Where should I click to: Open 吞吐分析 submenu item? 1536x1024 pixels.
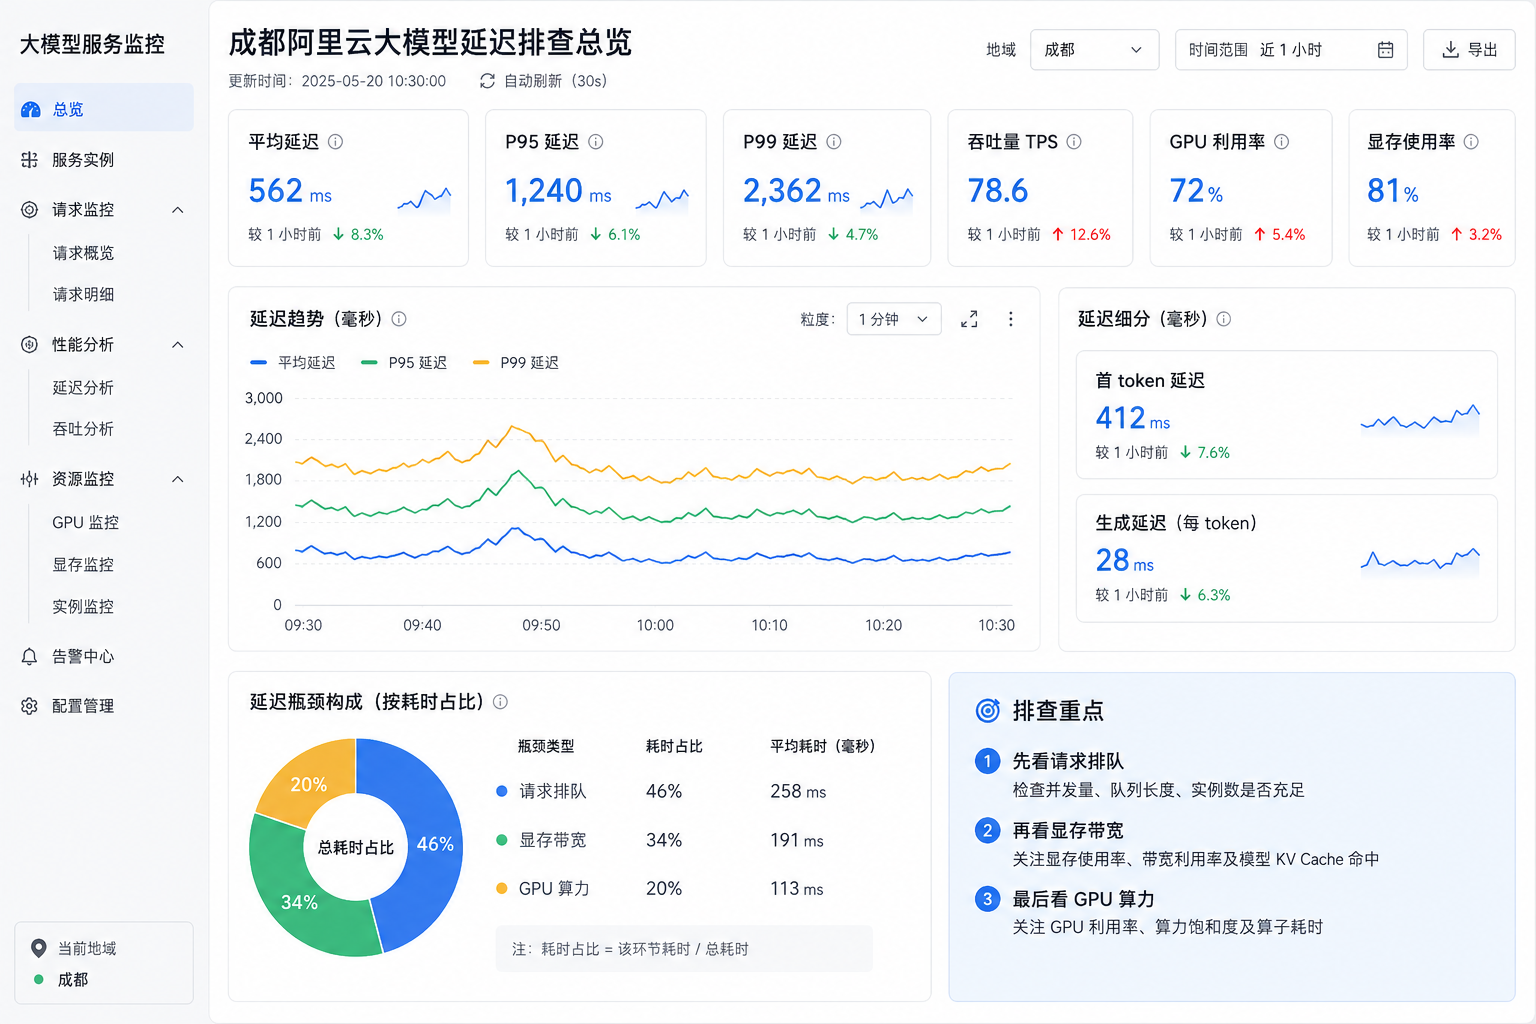pyautogui.click(x=84, y=429)
